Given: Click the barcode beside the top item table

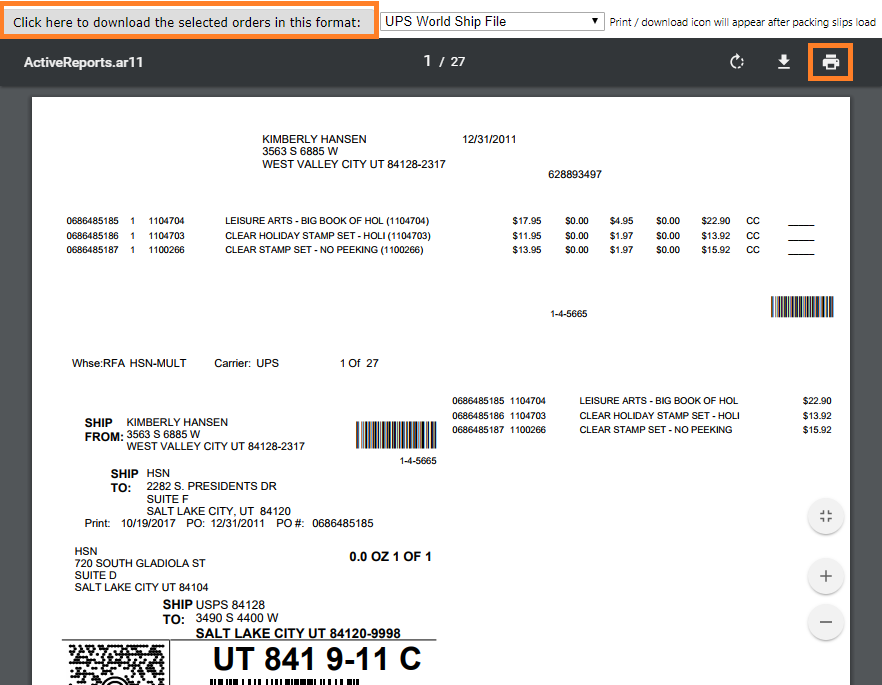Looking at the screenshot, I should tap(802, 307).
